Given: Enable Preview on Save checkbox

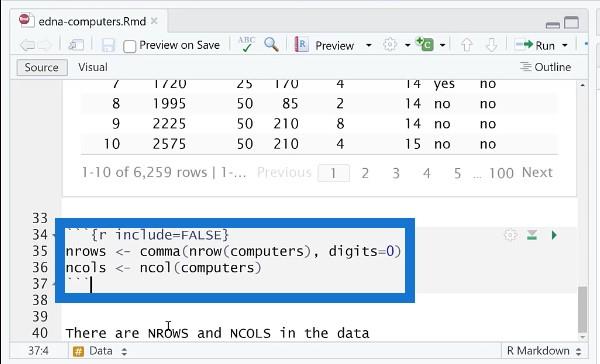Looking at the screenshot, I should click(x=129, y=46).
